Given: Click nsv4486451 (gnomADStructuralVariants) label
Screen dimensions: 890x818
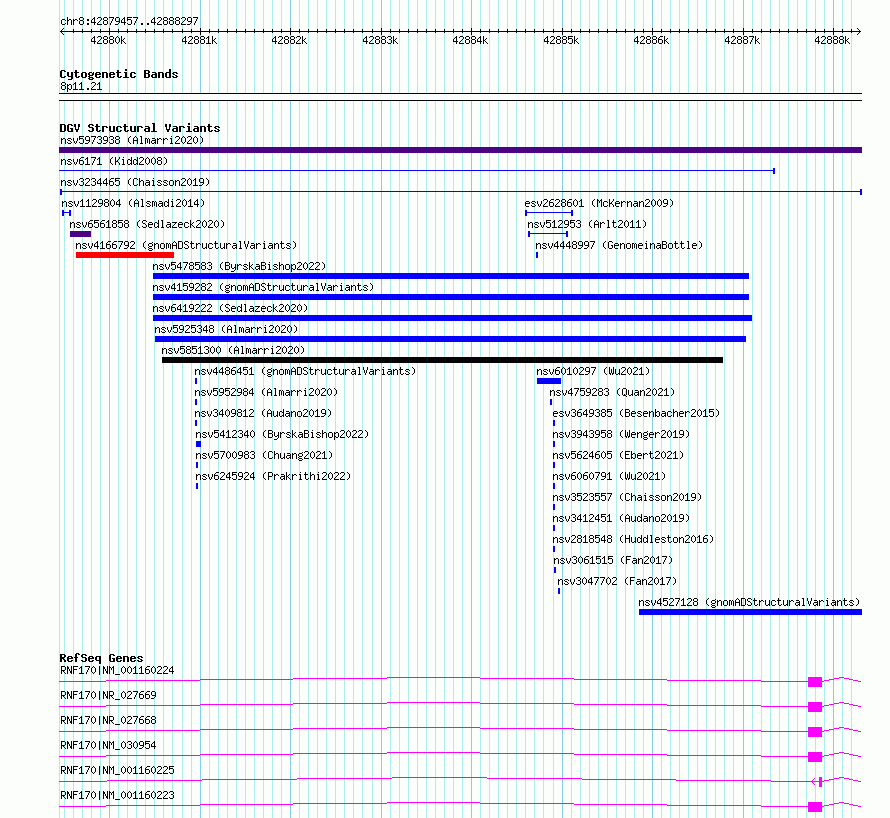Looking at the screenshot, I should pos(305,371).
